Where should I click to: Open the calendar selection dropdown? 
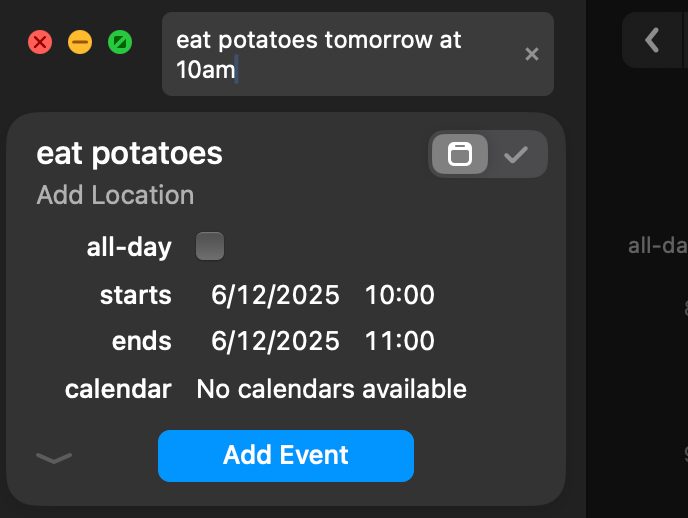click(331, 388)
